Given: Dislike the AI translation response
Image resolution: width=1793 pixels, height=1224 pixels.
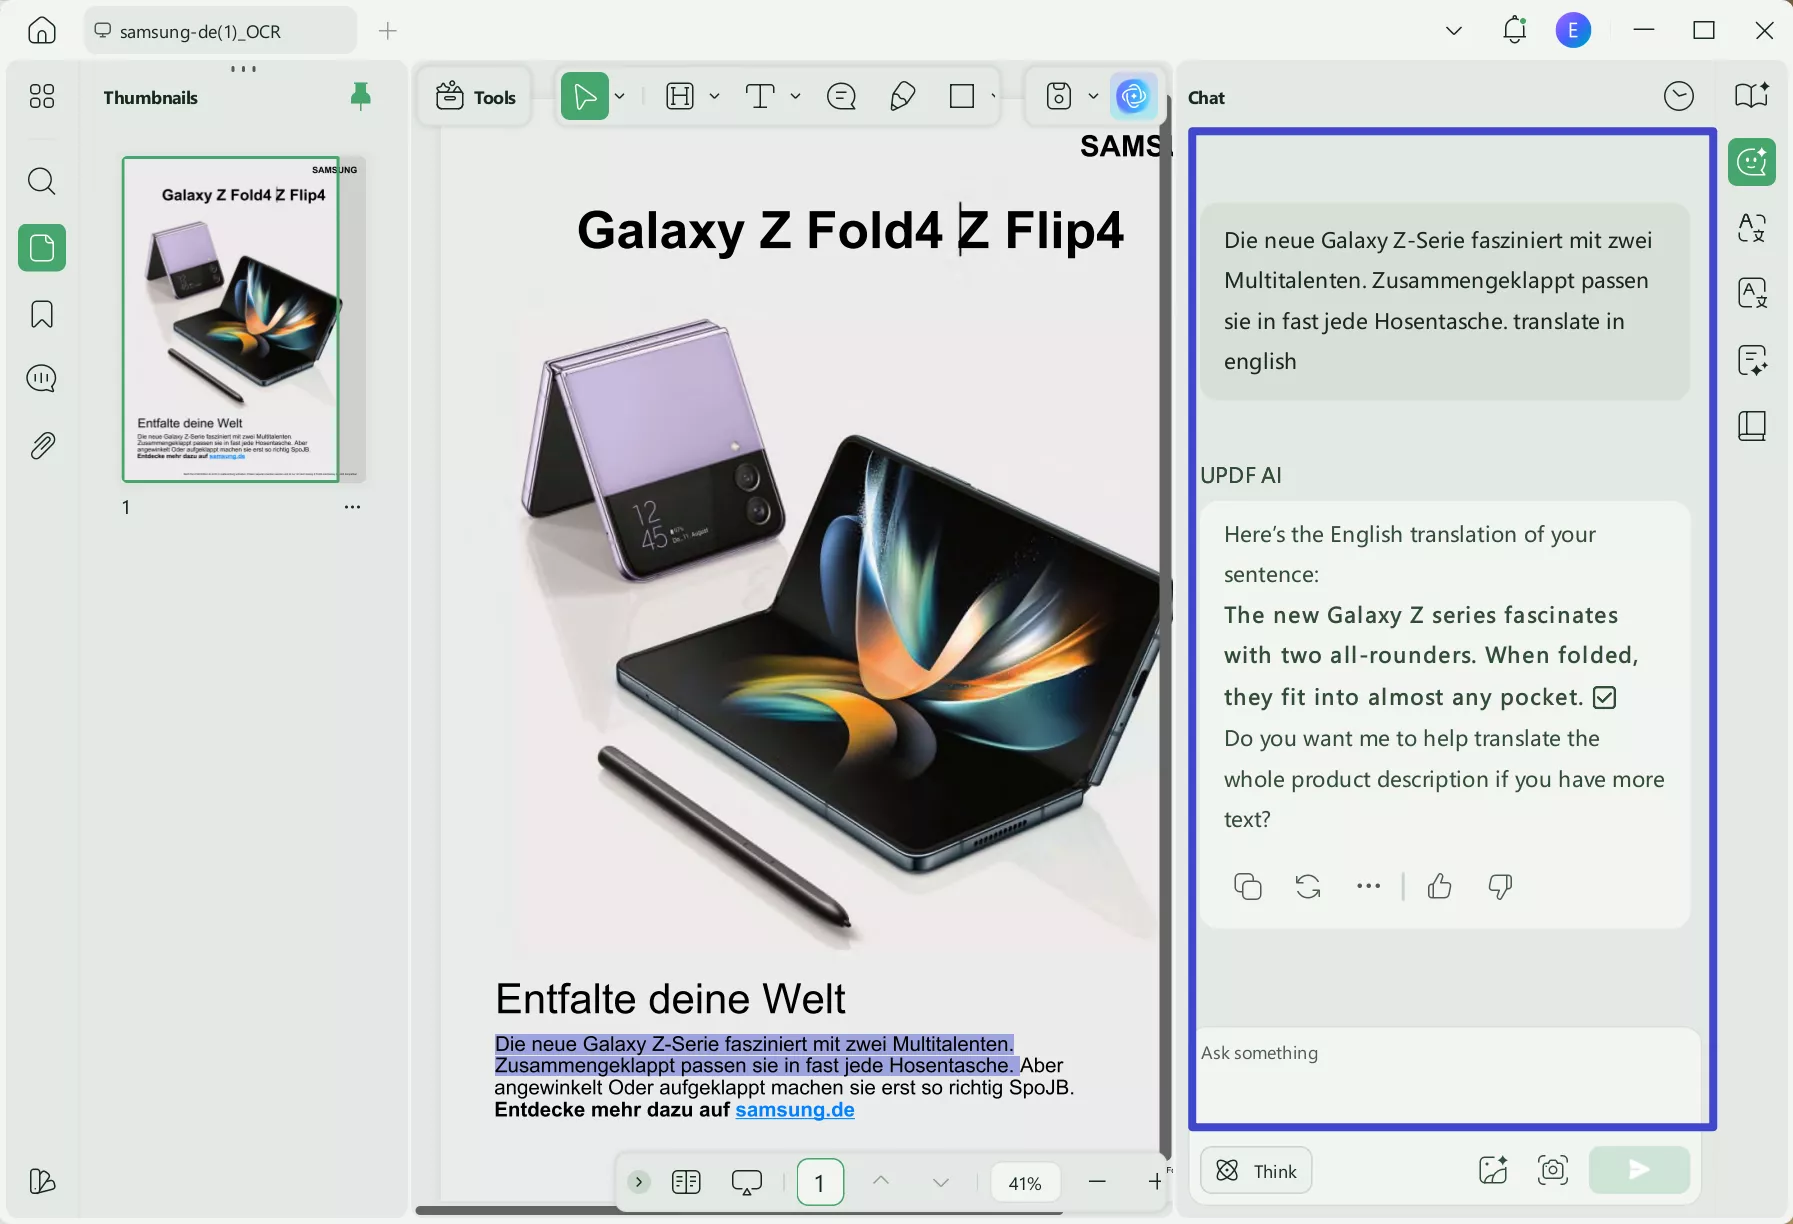Looking at the screenshot, I should [x=1500, y=886].
